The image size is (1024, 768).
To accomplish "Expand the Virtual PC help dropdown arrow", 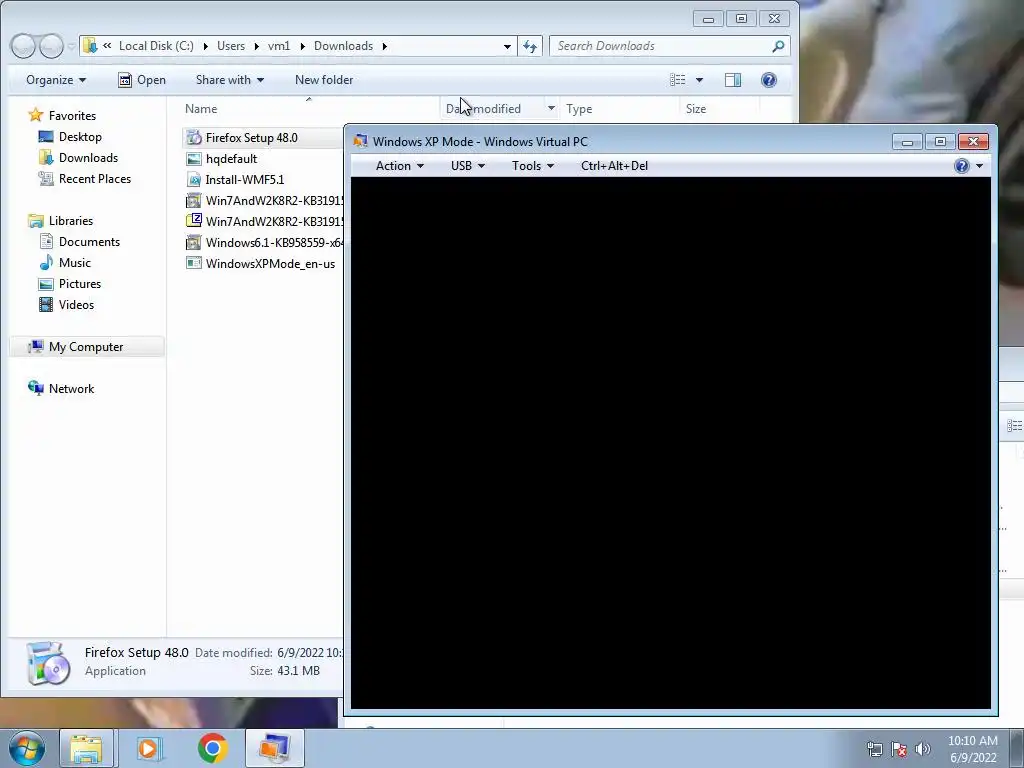I will click(x=979, y=166).
